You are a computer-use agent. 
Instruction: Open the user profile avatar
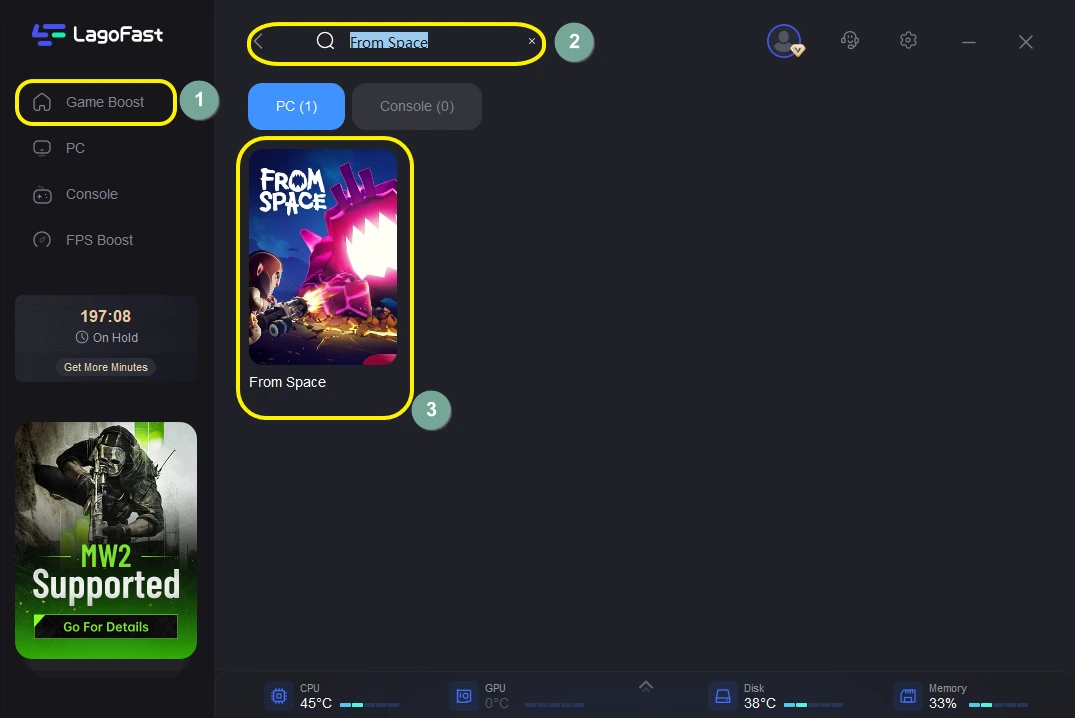coord(784,41)
